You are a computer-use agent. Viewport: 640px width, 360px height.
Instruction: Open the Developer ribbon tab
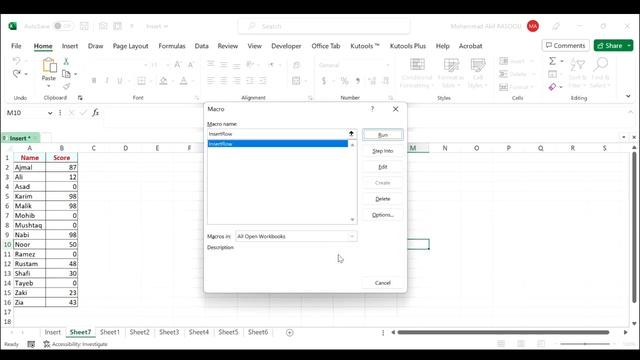pos(286,46)
